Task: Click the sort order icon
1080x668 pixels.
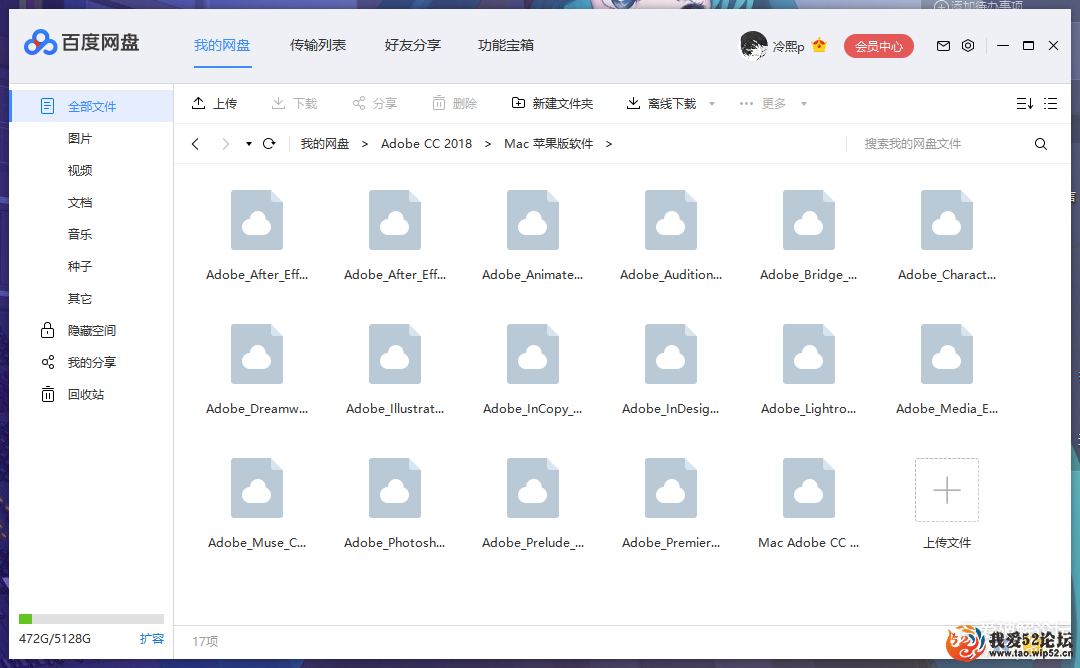Action: (x=1024, y=103)
